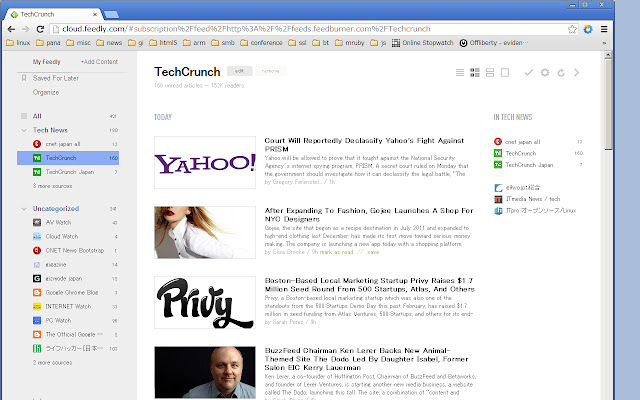Refresh the TechCrunch feed icon

[x=561, y=73]
